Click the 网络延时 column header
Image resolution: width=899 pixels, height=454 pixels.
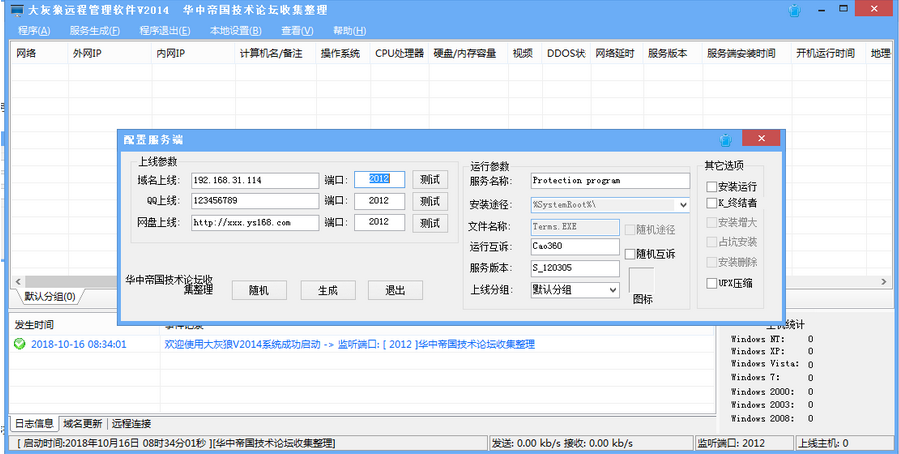(x=617, y=53)
